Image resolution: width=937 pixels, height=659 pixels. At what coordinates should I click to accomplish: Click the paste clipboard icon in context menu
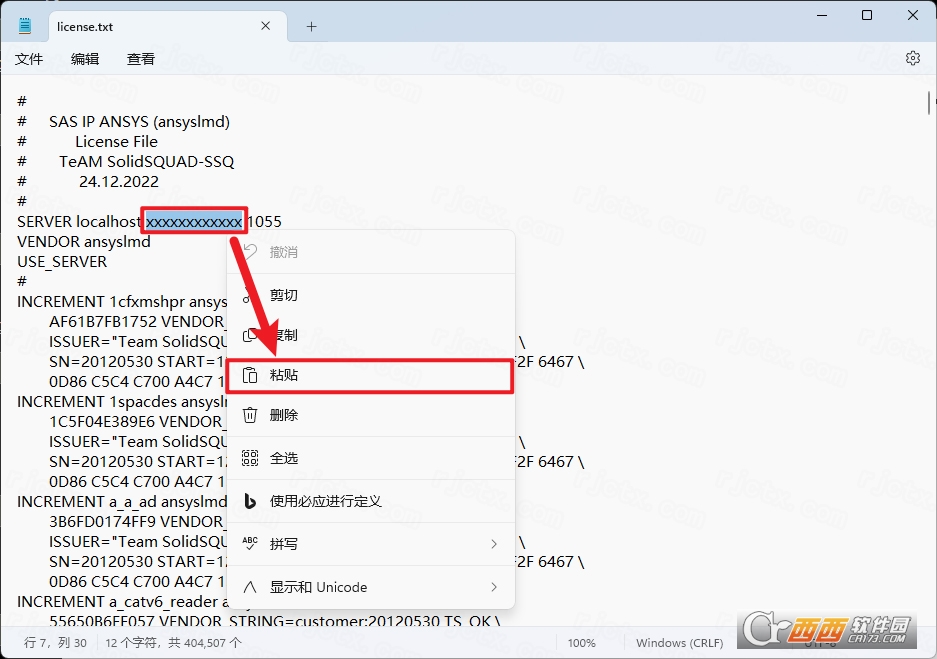[x=250, y=375]
